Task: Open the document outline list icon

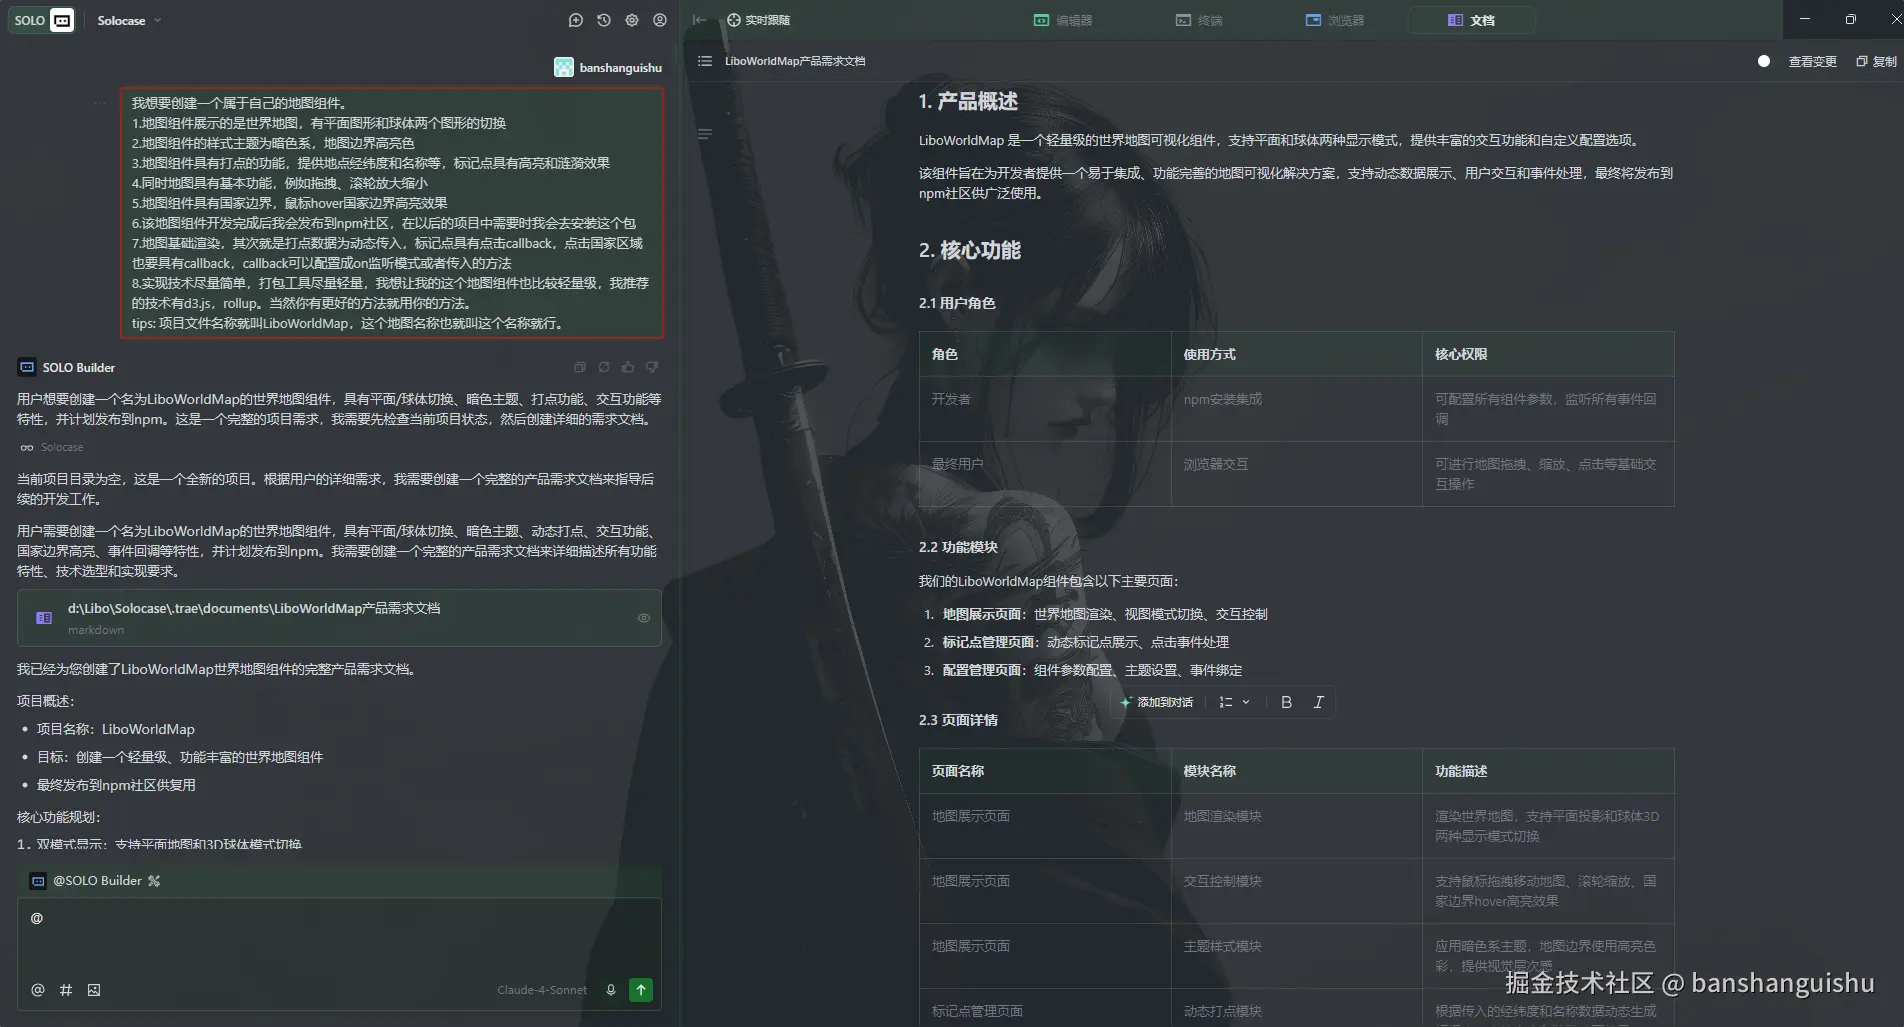Action: 705,61
